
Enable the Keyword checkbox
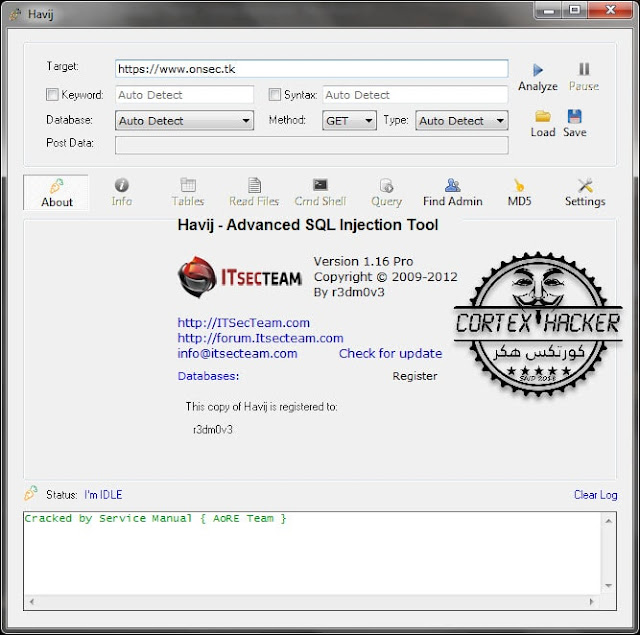[x=52, y=95]
